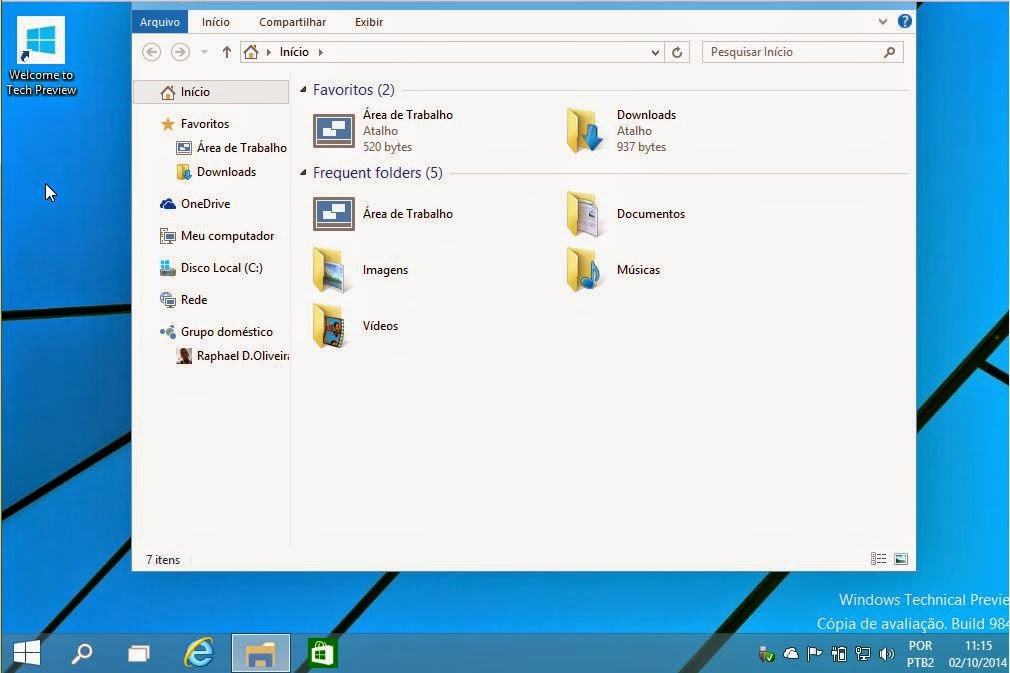Select the Vídeos folder icon

331,326
